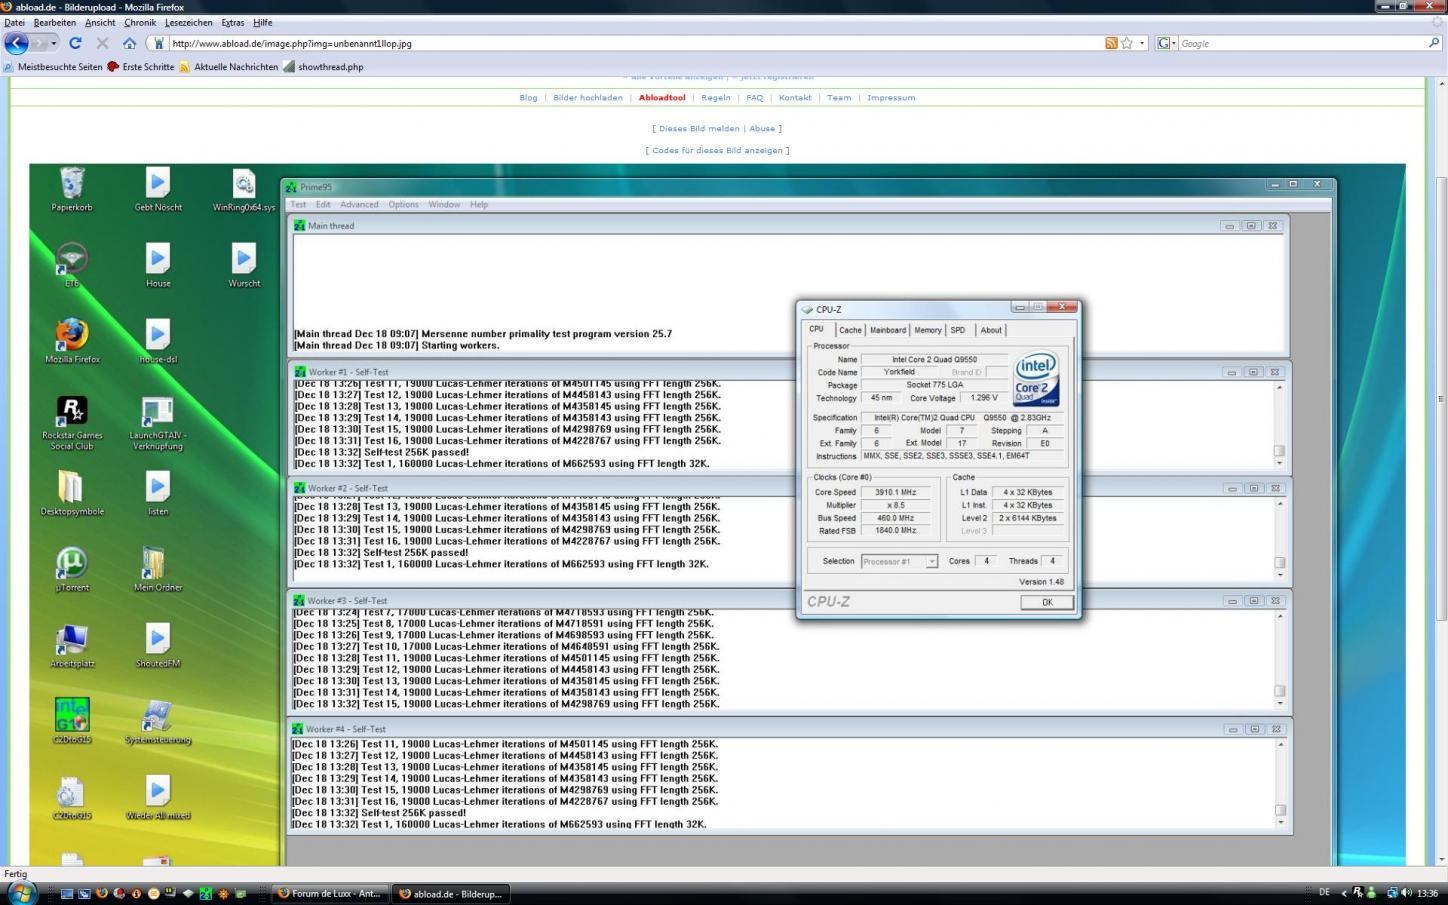The height and width of the screenshot is (905, 1448).
Task: Open the Meistbesuchte Seiten bookmark
Action: tap(53, 67)
